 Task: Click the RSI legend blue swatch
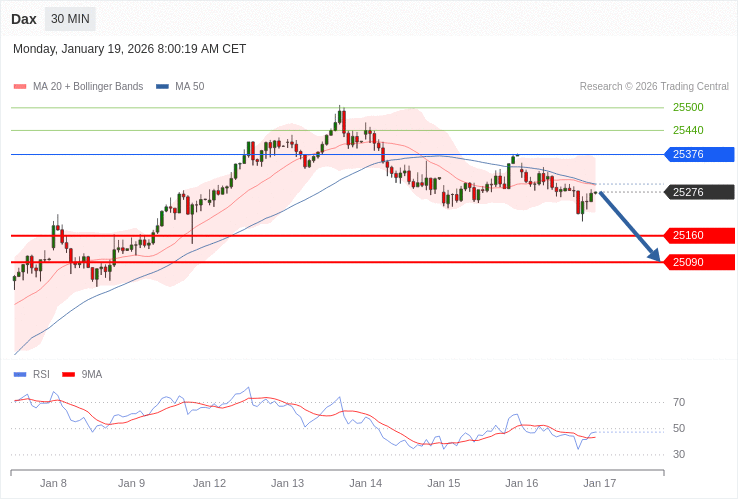[x=20, y=375]
